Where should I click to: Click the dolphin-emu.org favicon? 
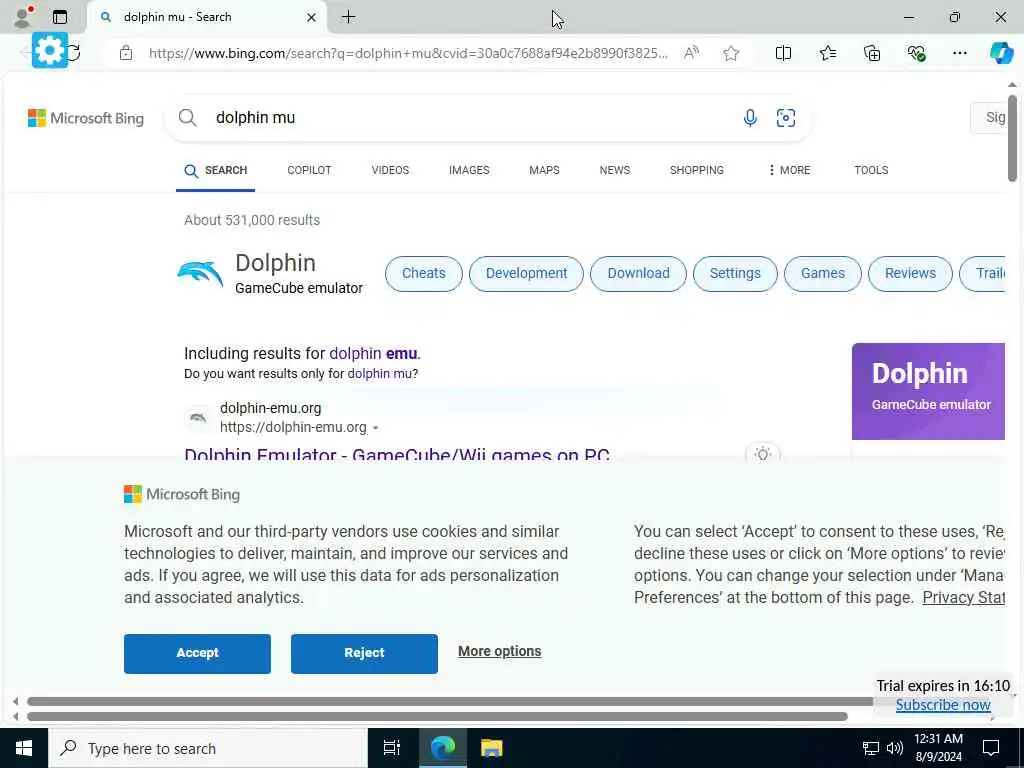pyautogui.click(x=198, y=418)
